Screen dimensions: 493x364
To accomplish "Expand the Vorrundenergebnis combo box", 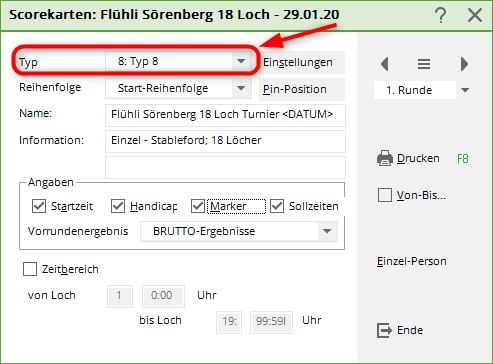I will tap(327, 231).
